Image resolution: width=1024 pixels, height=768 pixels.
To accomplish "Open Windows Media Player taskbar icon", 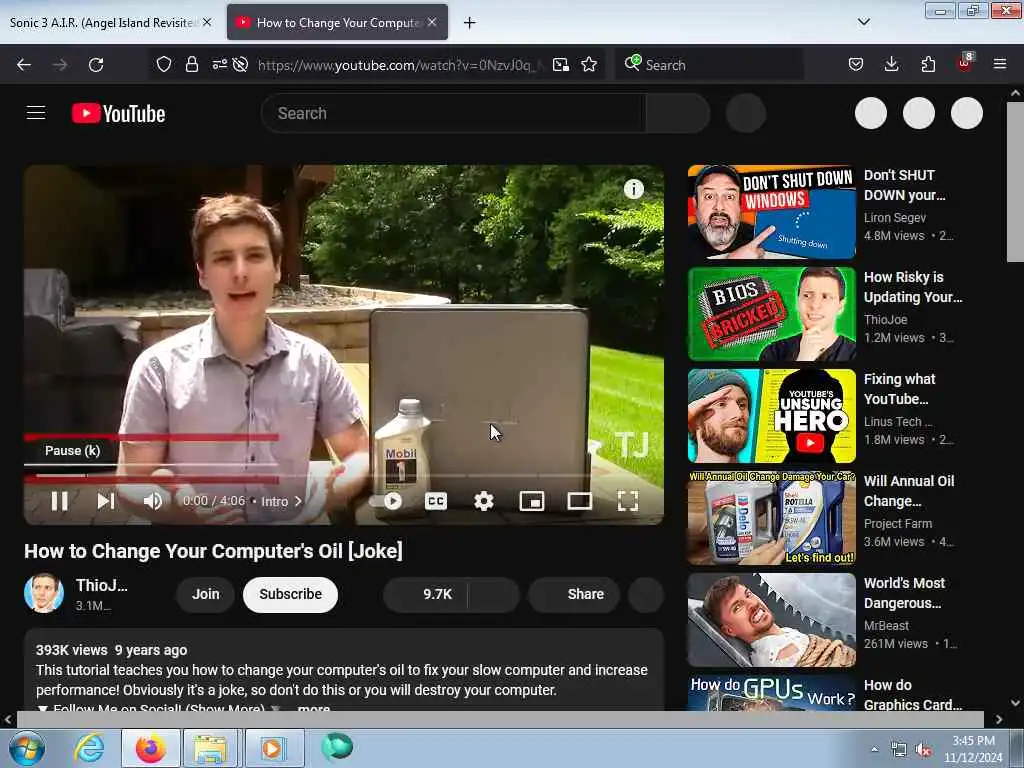I will 272,748.
